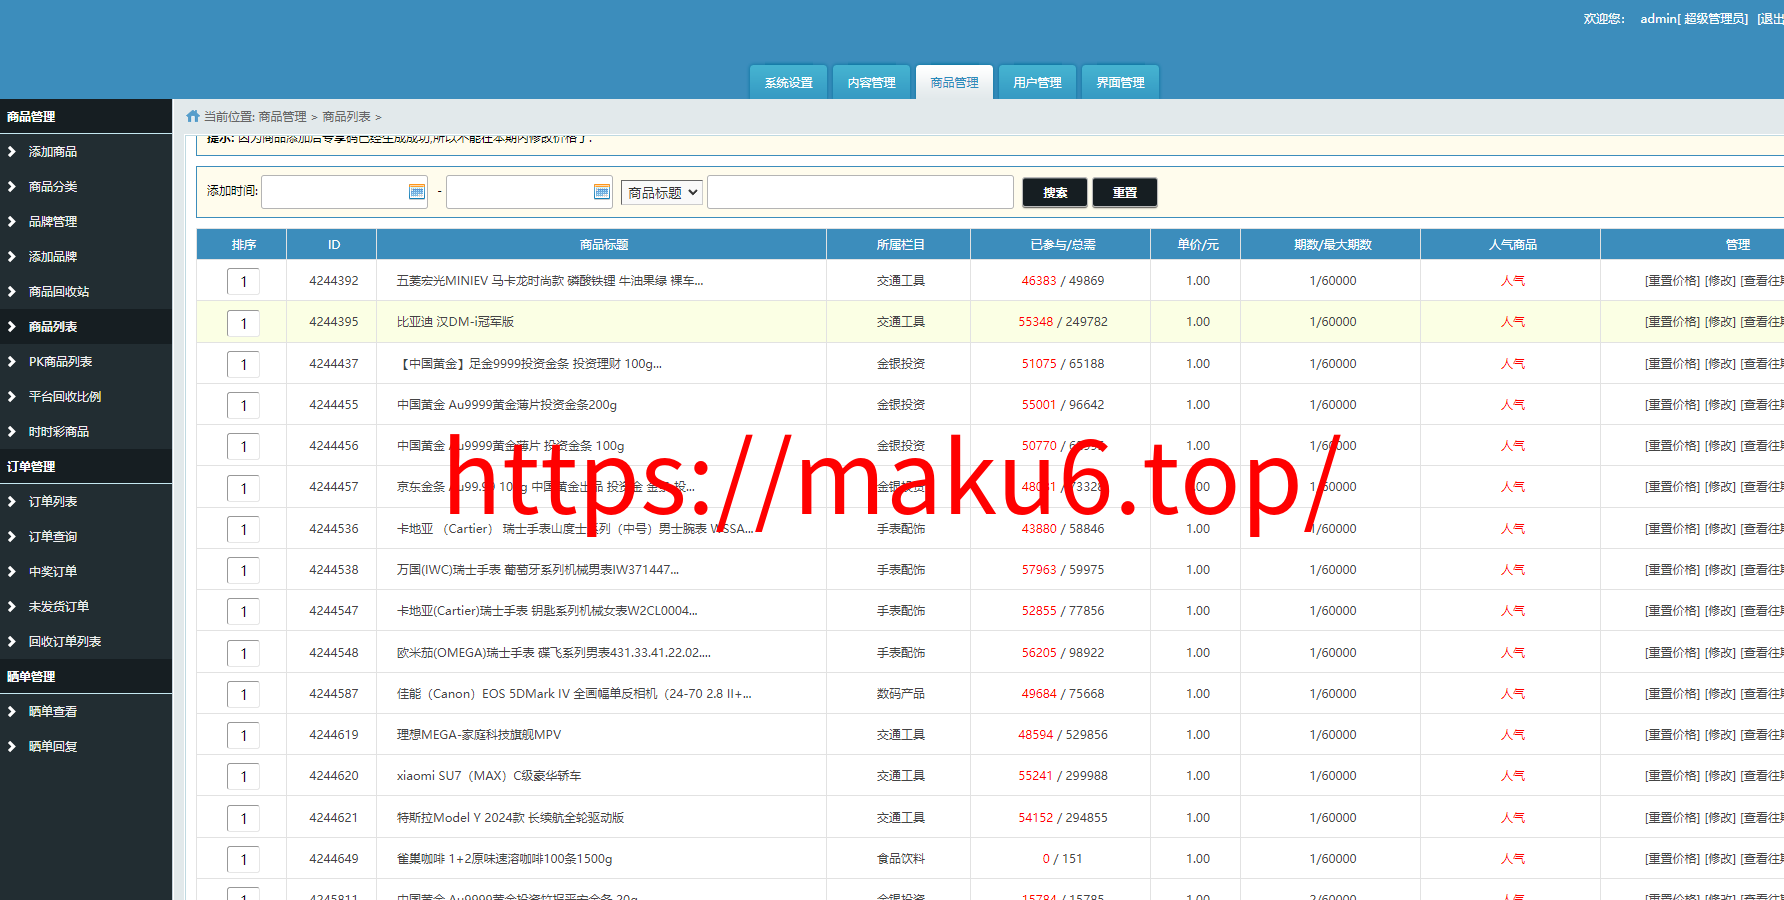The width and height of the screenshot is (1784, 900).
Task: Open the 商品标题 search field dropdown
Action: click(x=662, y=192)
